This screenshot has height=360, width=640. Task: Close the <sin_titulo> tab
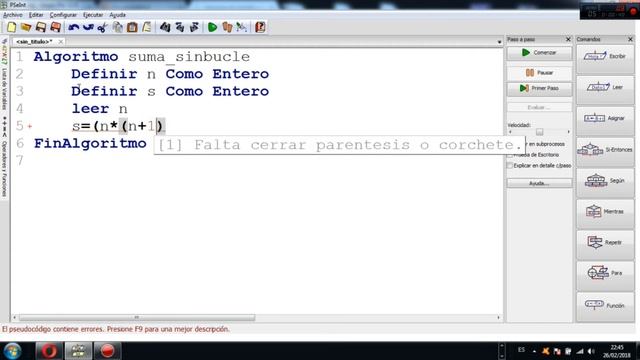coord(60,42)
